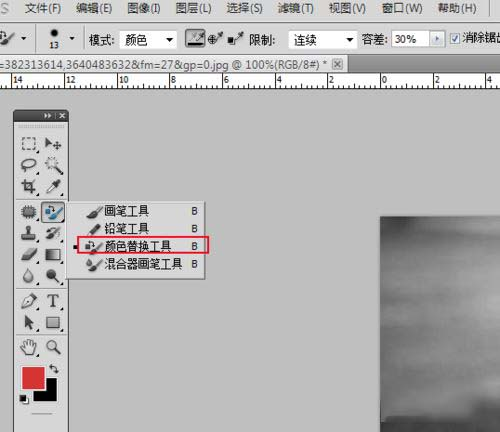Open the 限制 dropdown showing 连续

coord(323,40)
